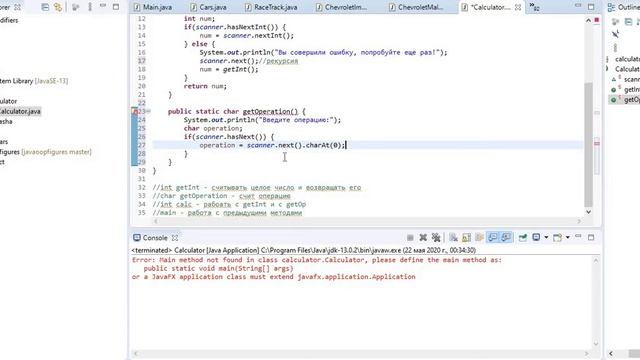Open the Outline view tab

point(624,7)
